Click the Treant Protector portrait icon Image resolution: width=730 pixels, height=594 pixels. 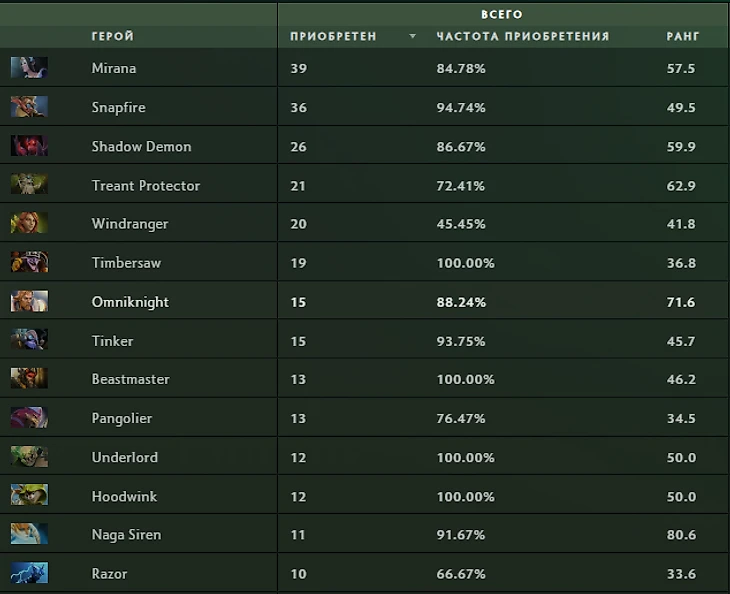[x=29, y=185]
